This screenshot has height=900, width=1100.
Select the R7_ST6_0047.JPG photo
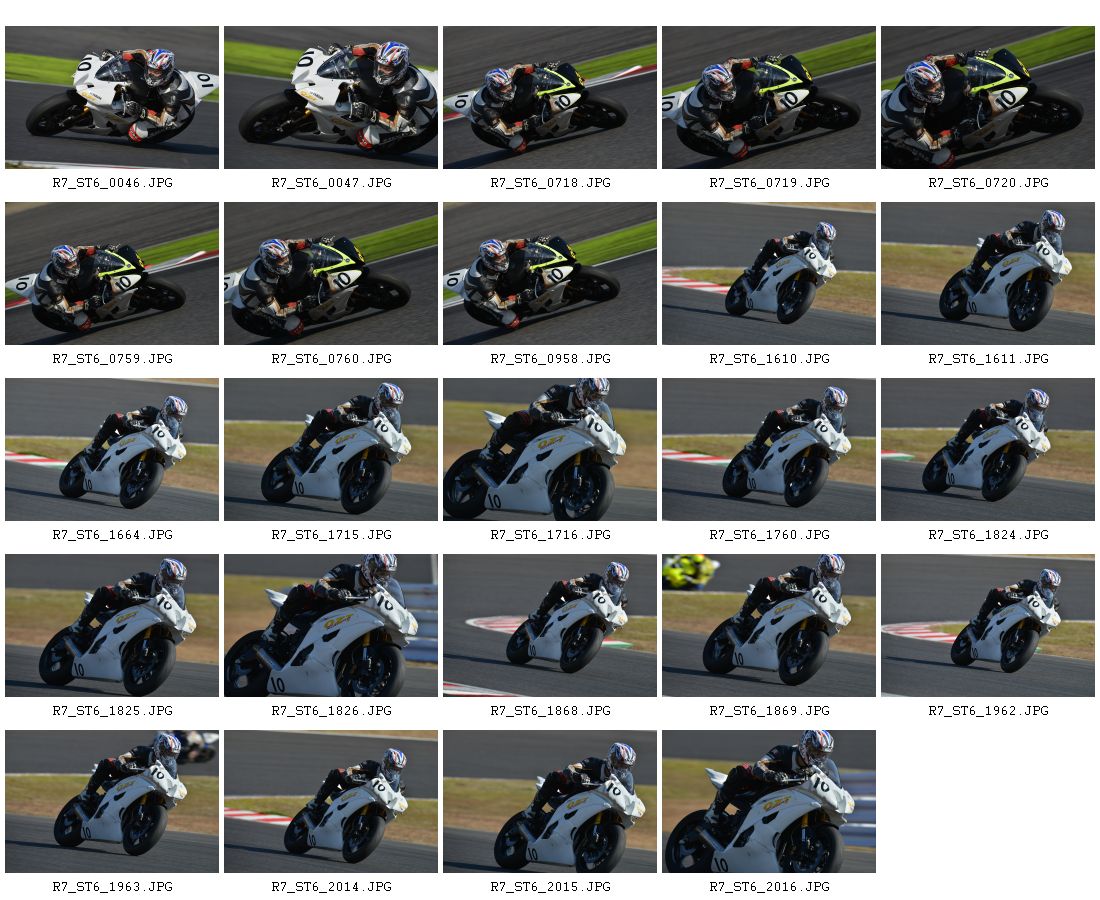(330, 98)
